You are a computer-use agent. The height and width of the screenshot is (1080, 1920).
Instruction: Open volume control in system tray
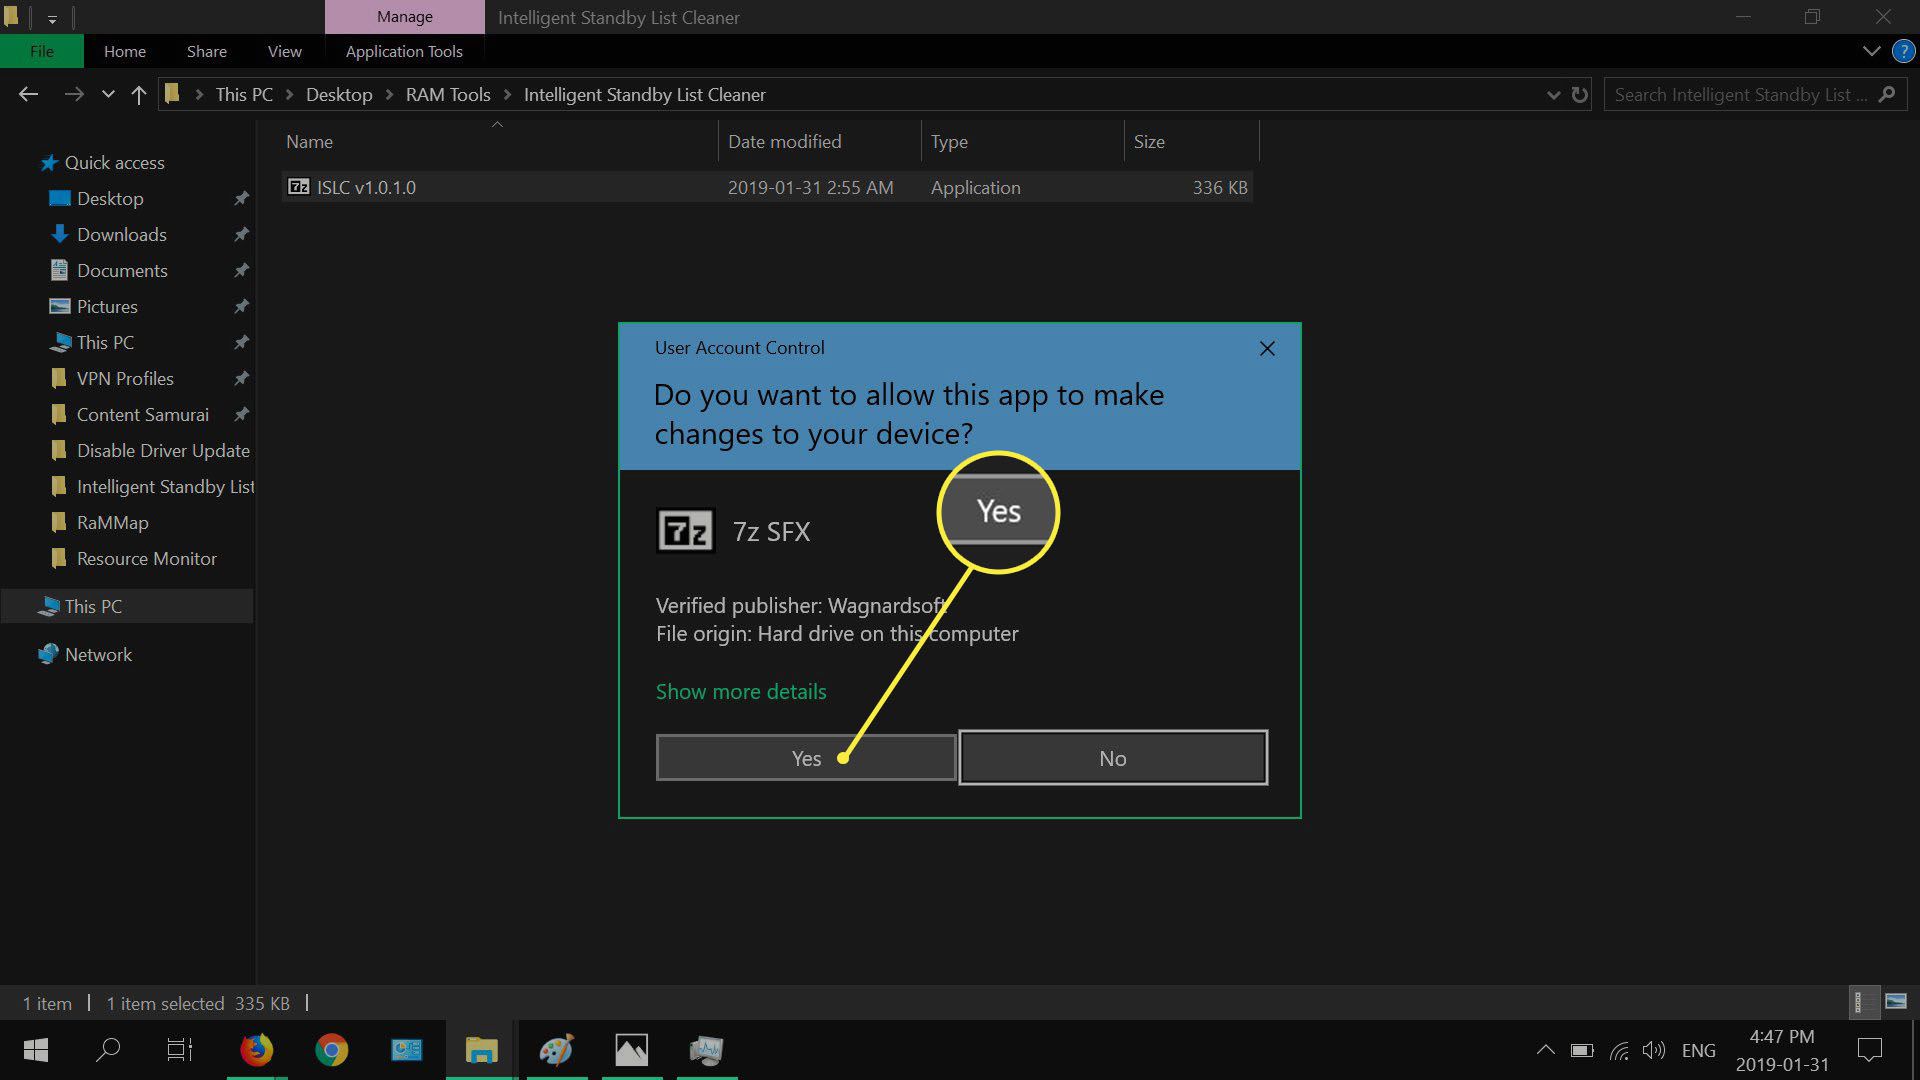pos(1654,1050)
